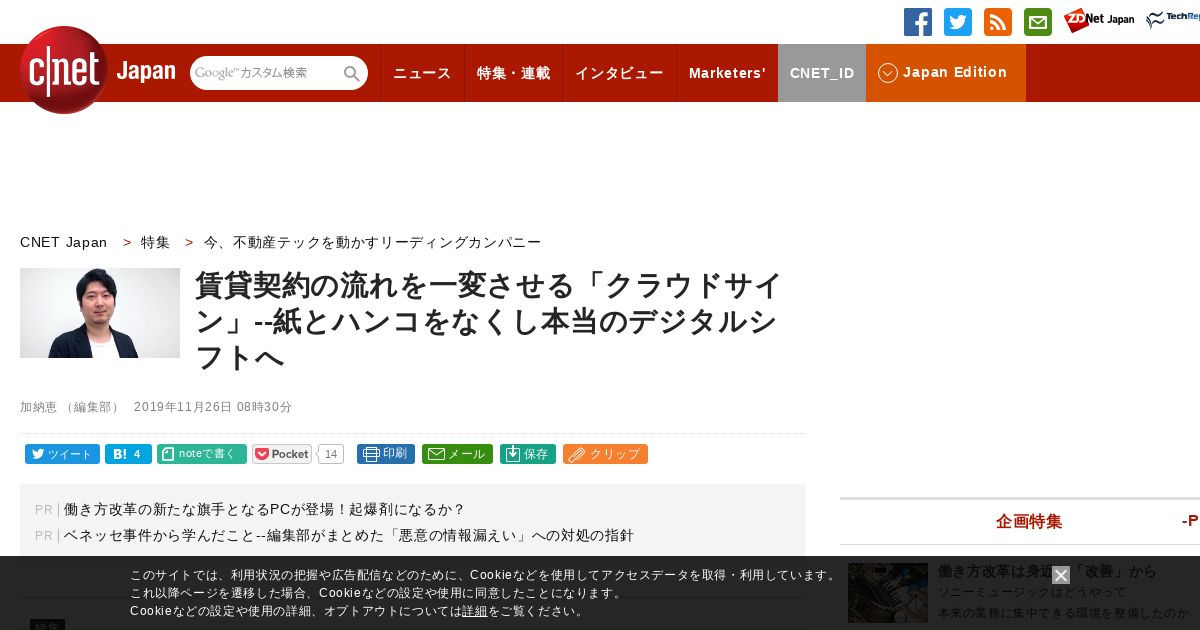Open the インタビュー menu
Screen dimensions: 1200x630
(x=619, y=73)
